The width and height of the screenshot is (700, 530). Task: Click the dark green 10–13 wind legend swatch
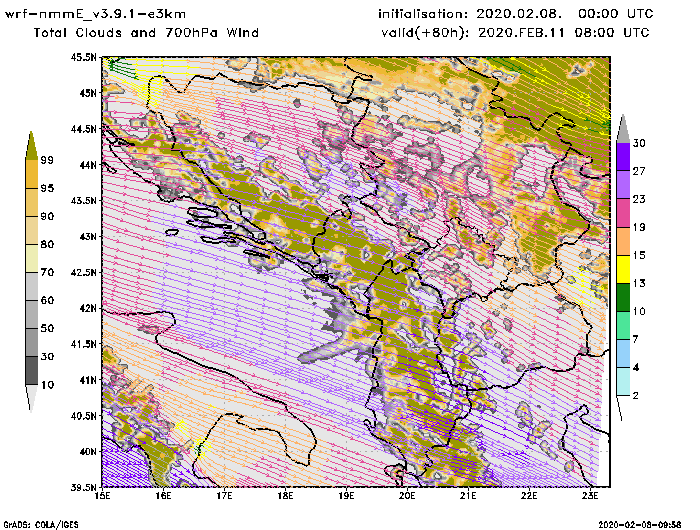pyautogui.click(x=623, y=297)
